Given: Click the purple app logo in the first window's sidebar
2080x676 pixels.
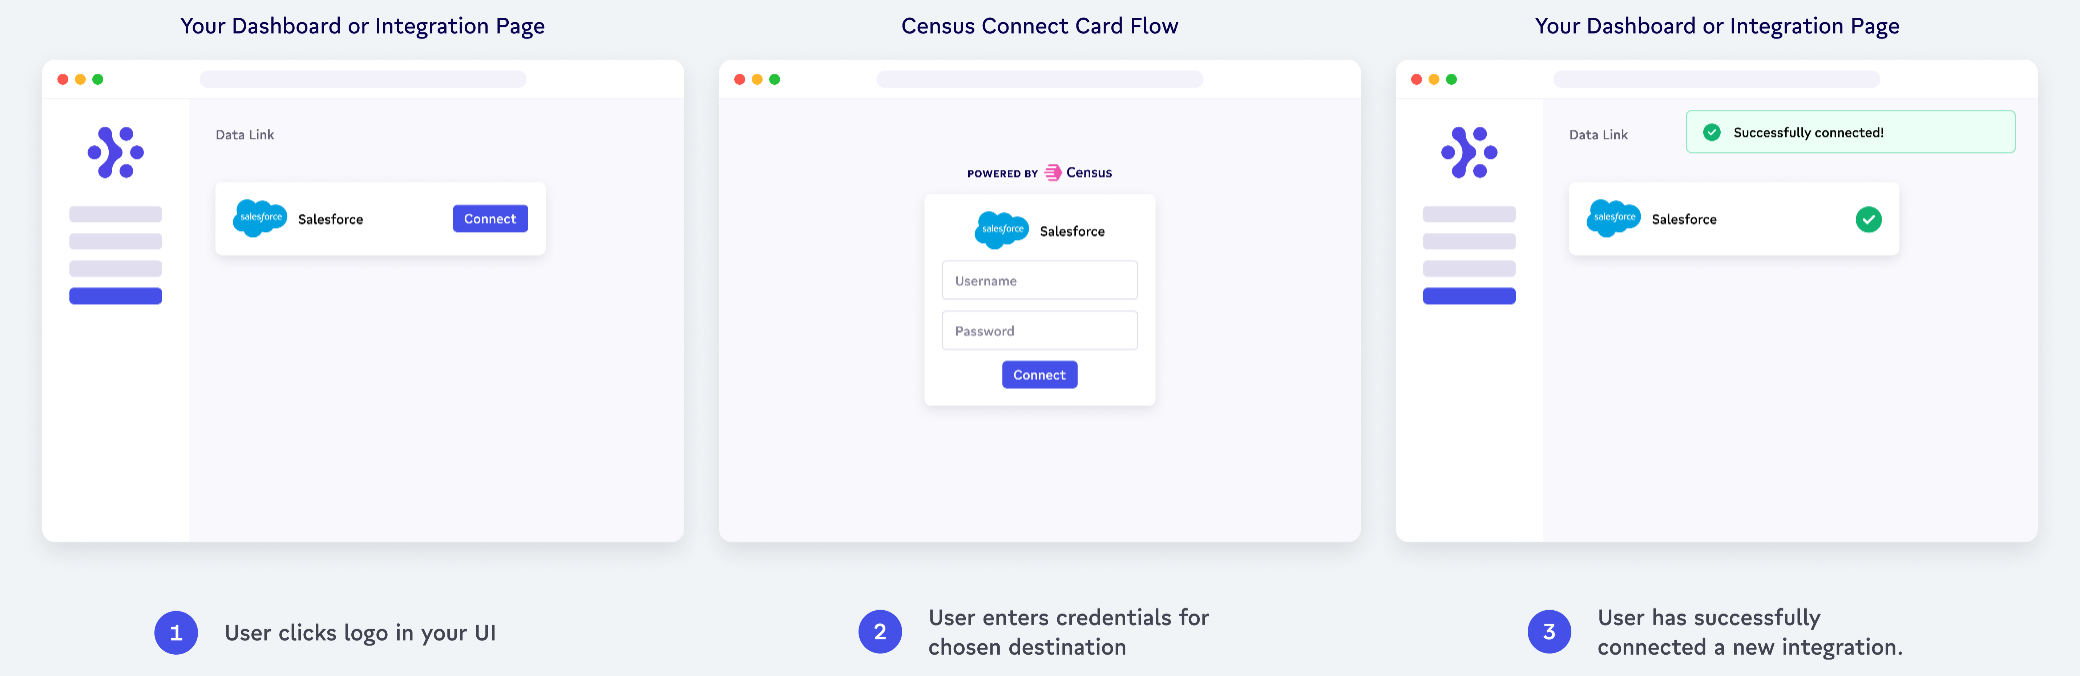Looking at the screenshot, I should coord(116,153).
